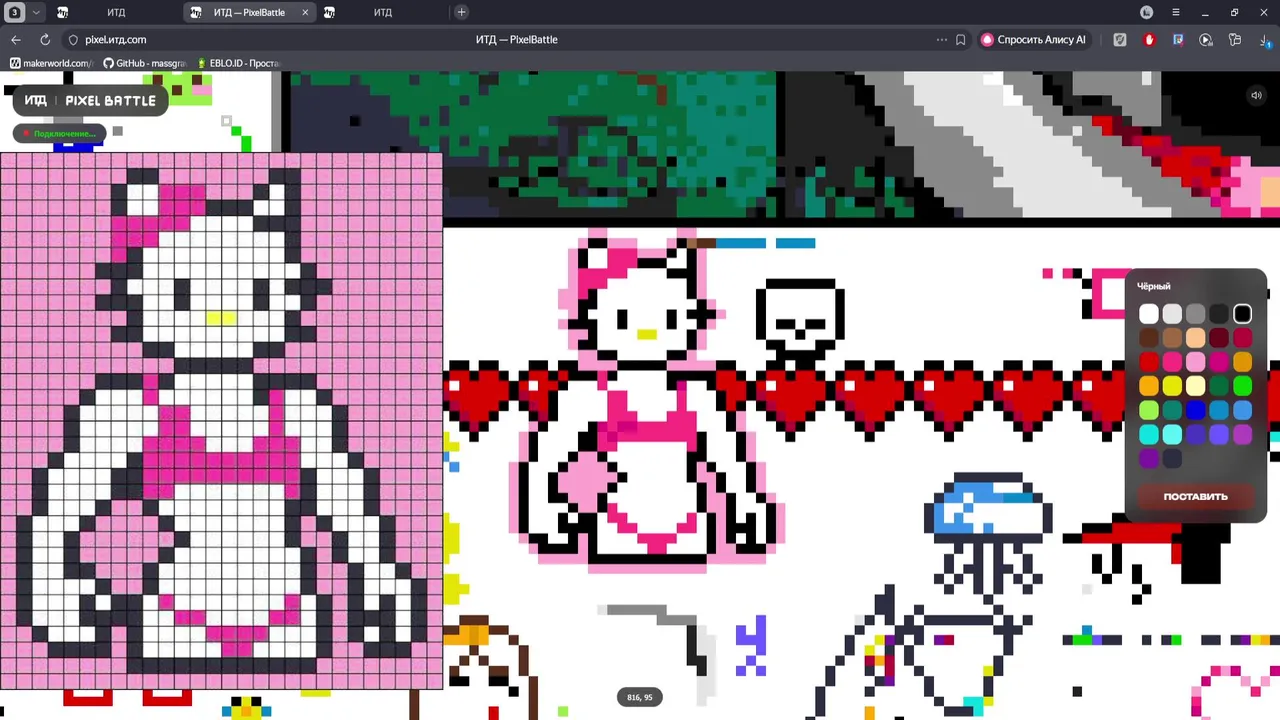Open the user profile avatar icon
This screenshot has width=1280, height=720.
pyautogui.click(x=1147, y=12)
